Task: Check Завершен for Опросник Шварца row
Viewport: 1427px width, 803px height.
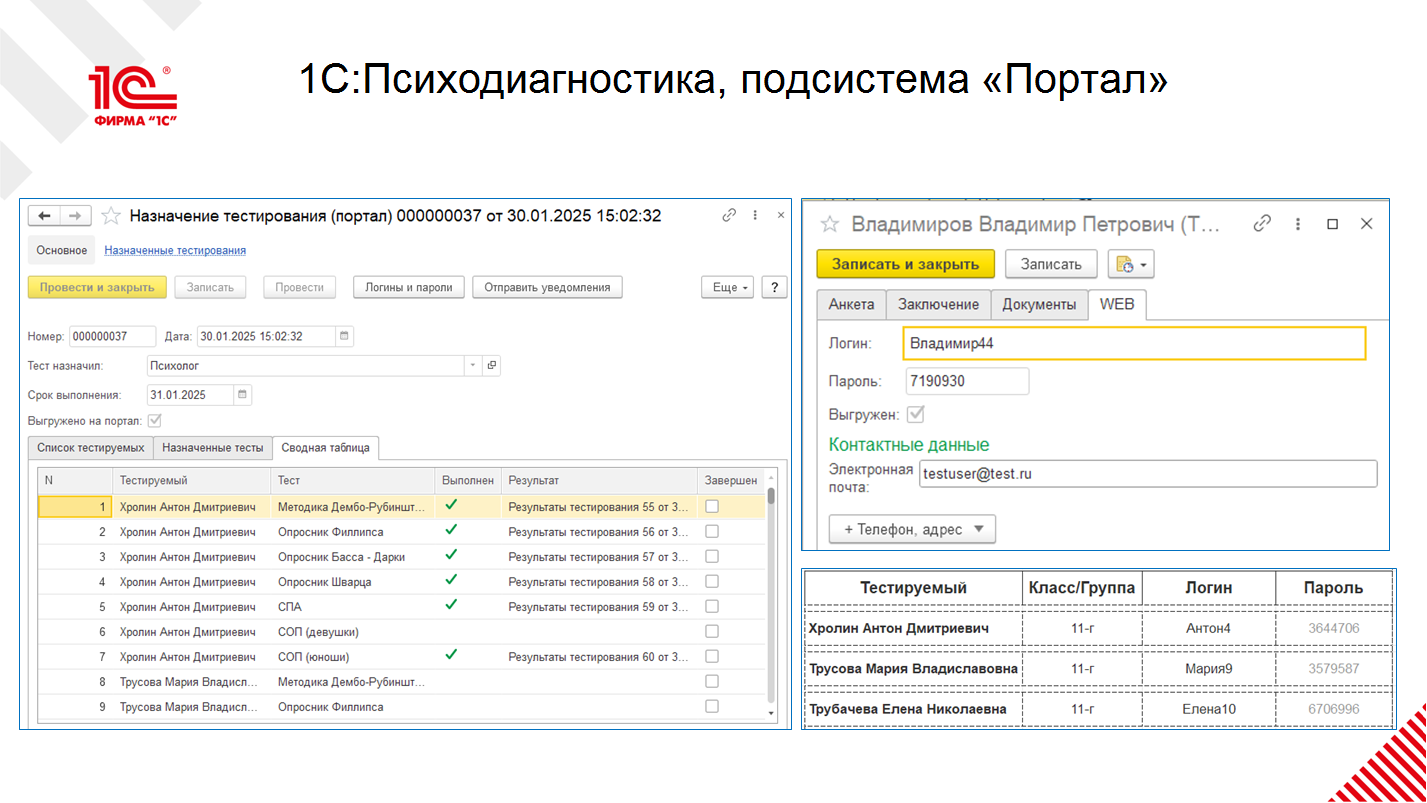Action: click(712, 581)
